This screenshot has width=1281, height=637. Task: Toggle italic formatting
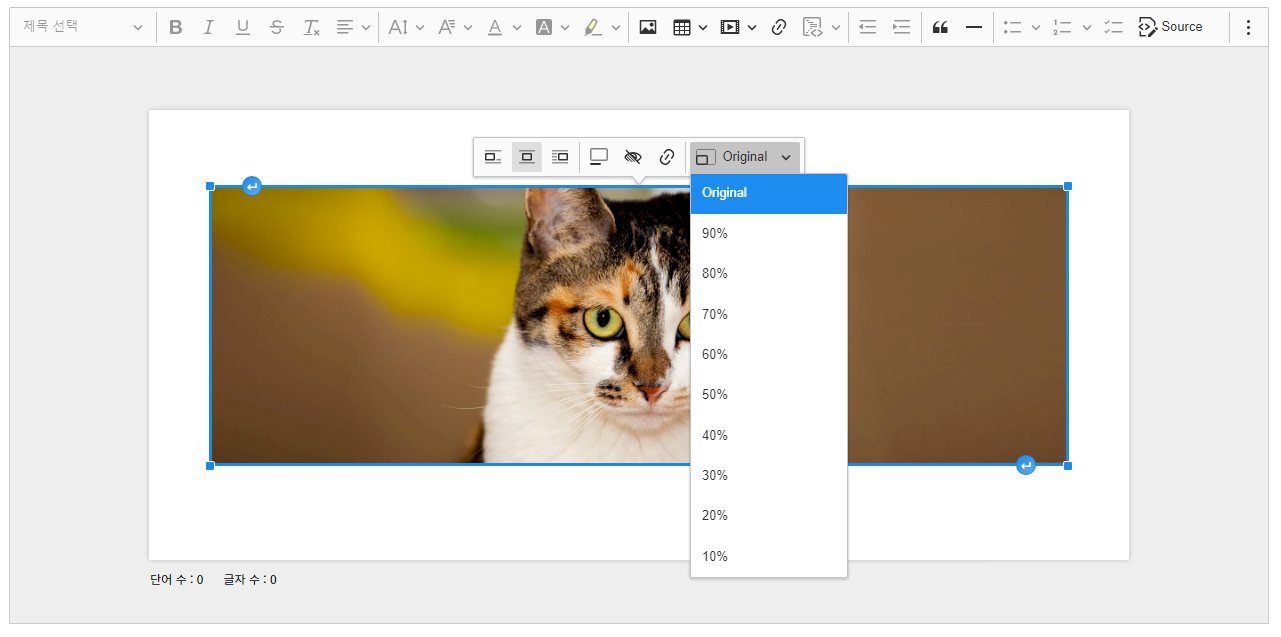209,27
